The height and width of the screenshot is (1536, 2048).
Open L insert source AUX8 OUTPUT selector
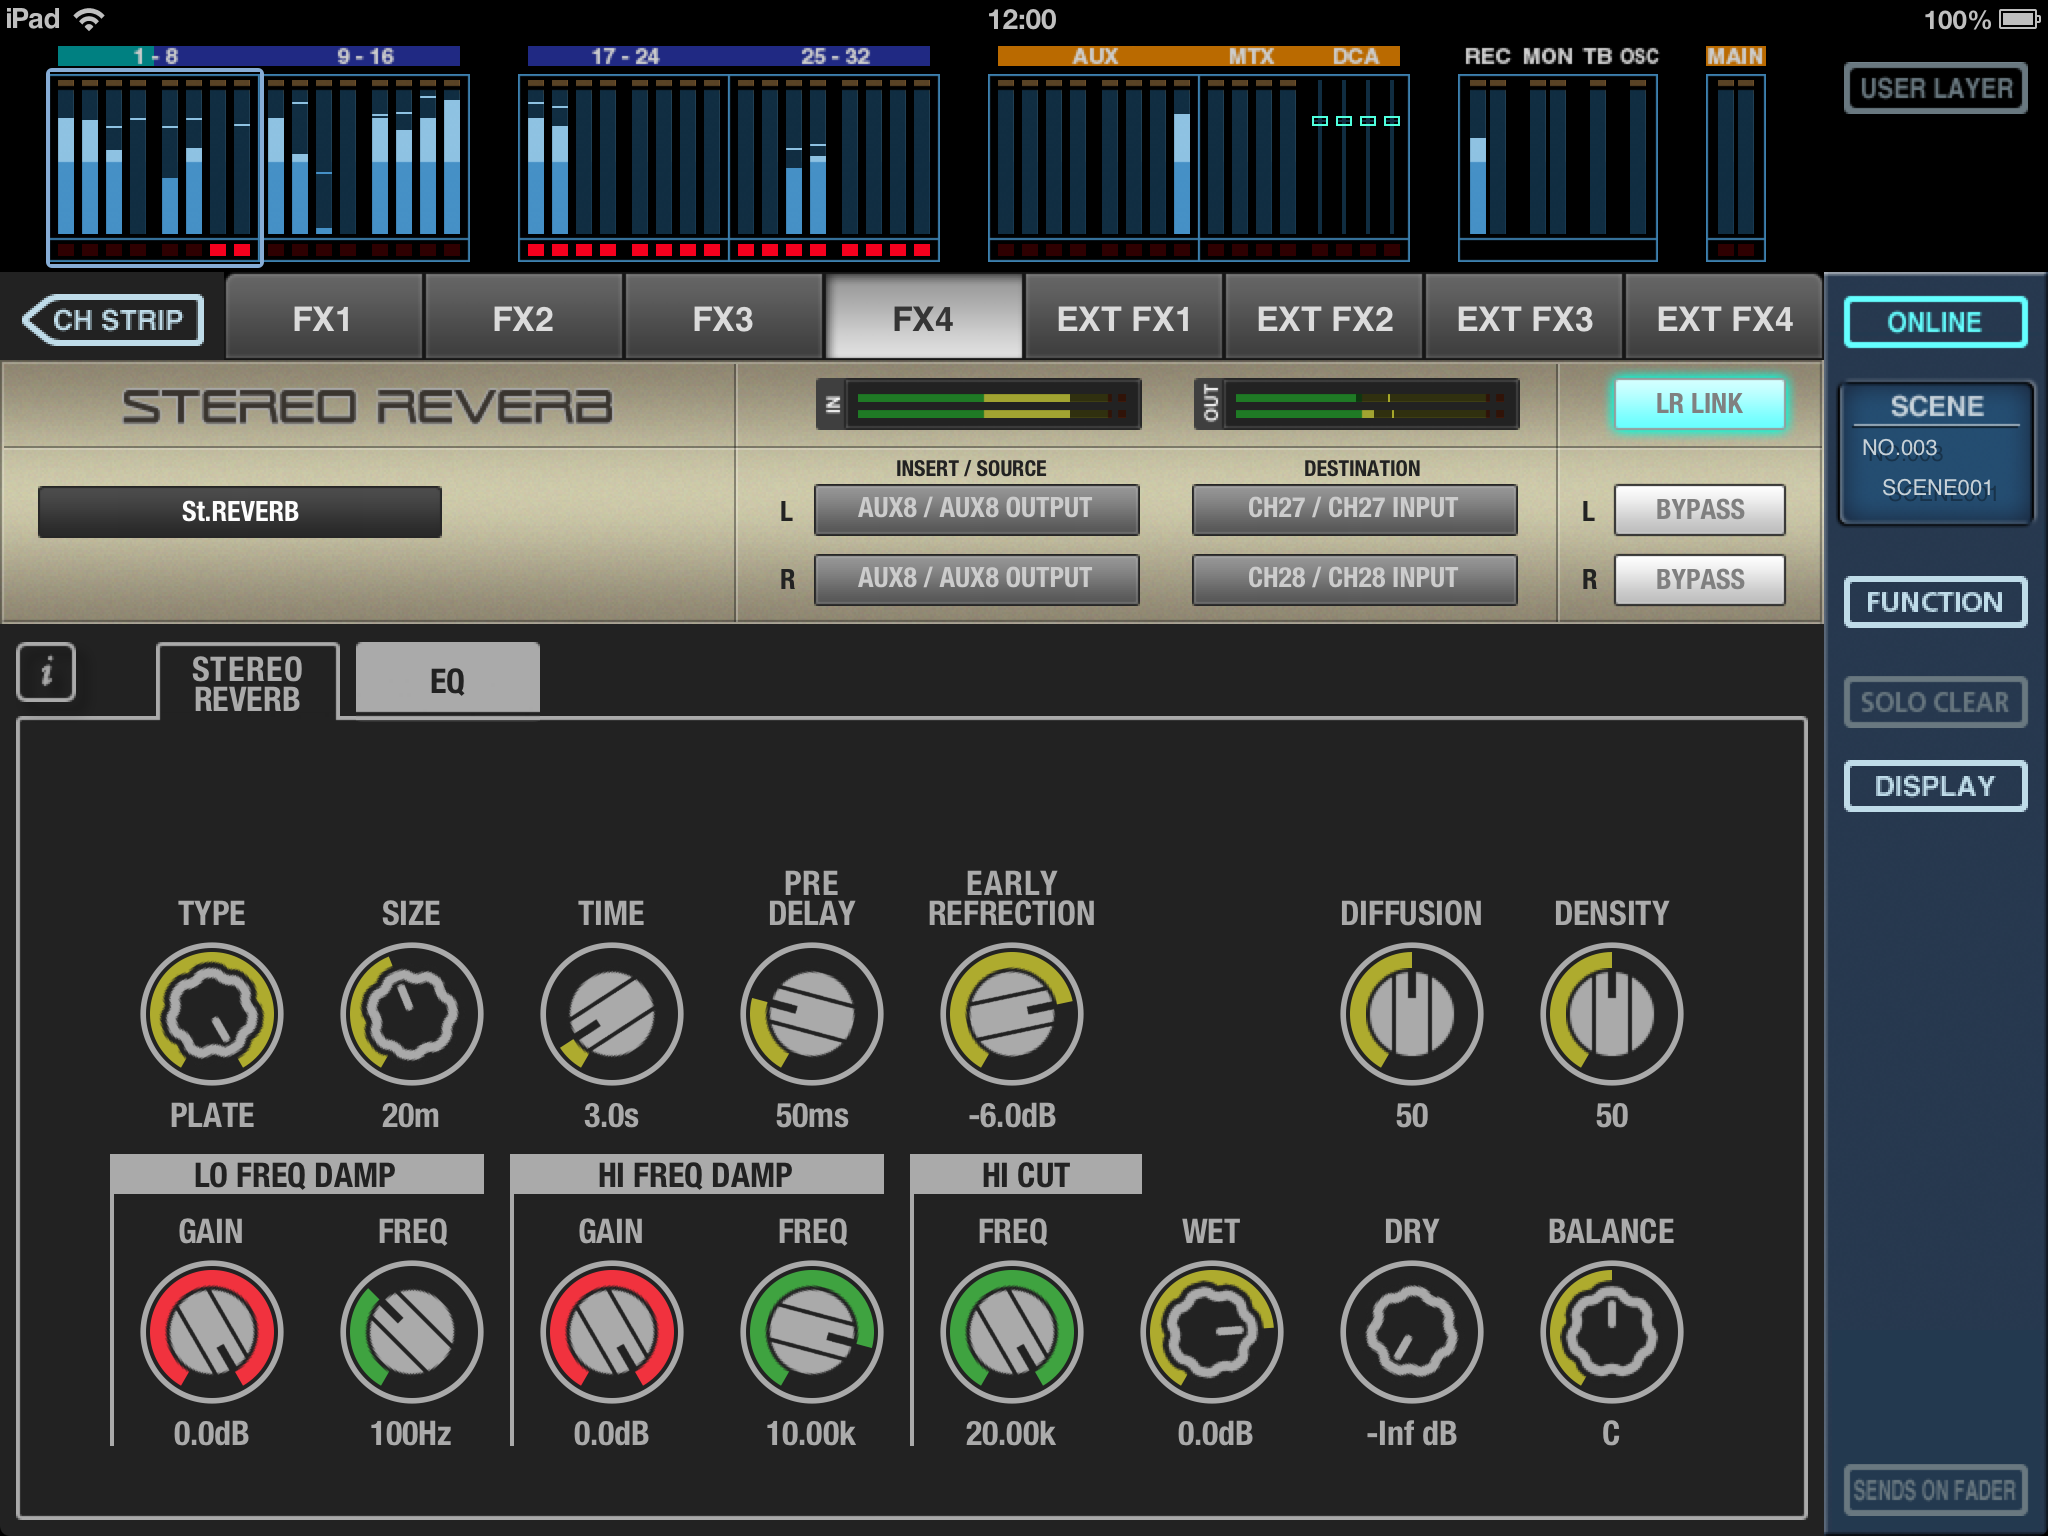(976, 509)
